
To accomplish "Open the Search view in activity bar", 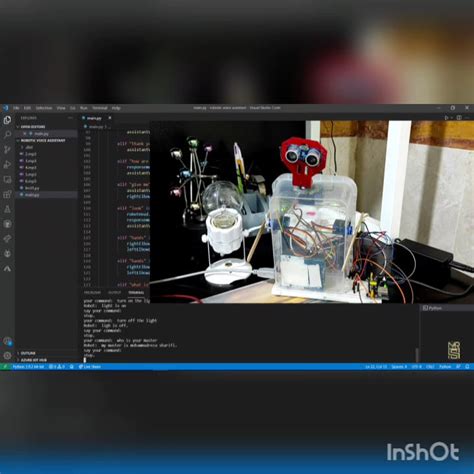I will (7, 135).
